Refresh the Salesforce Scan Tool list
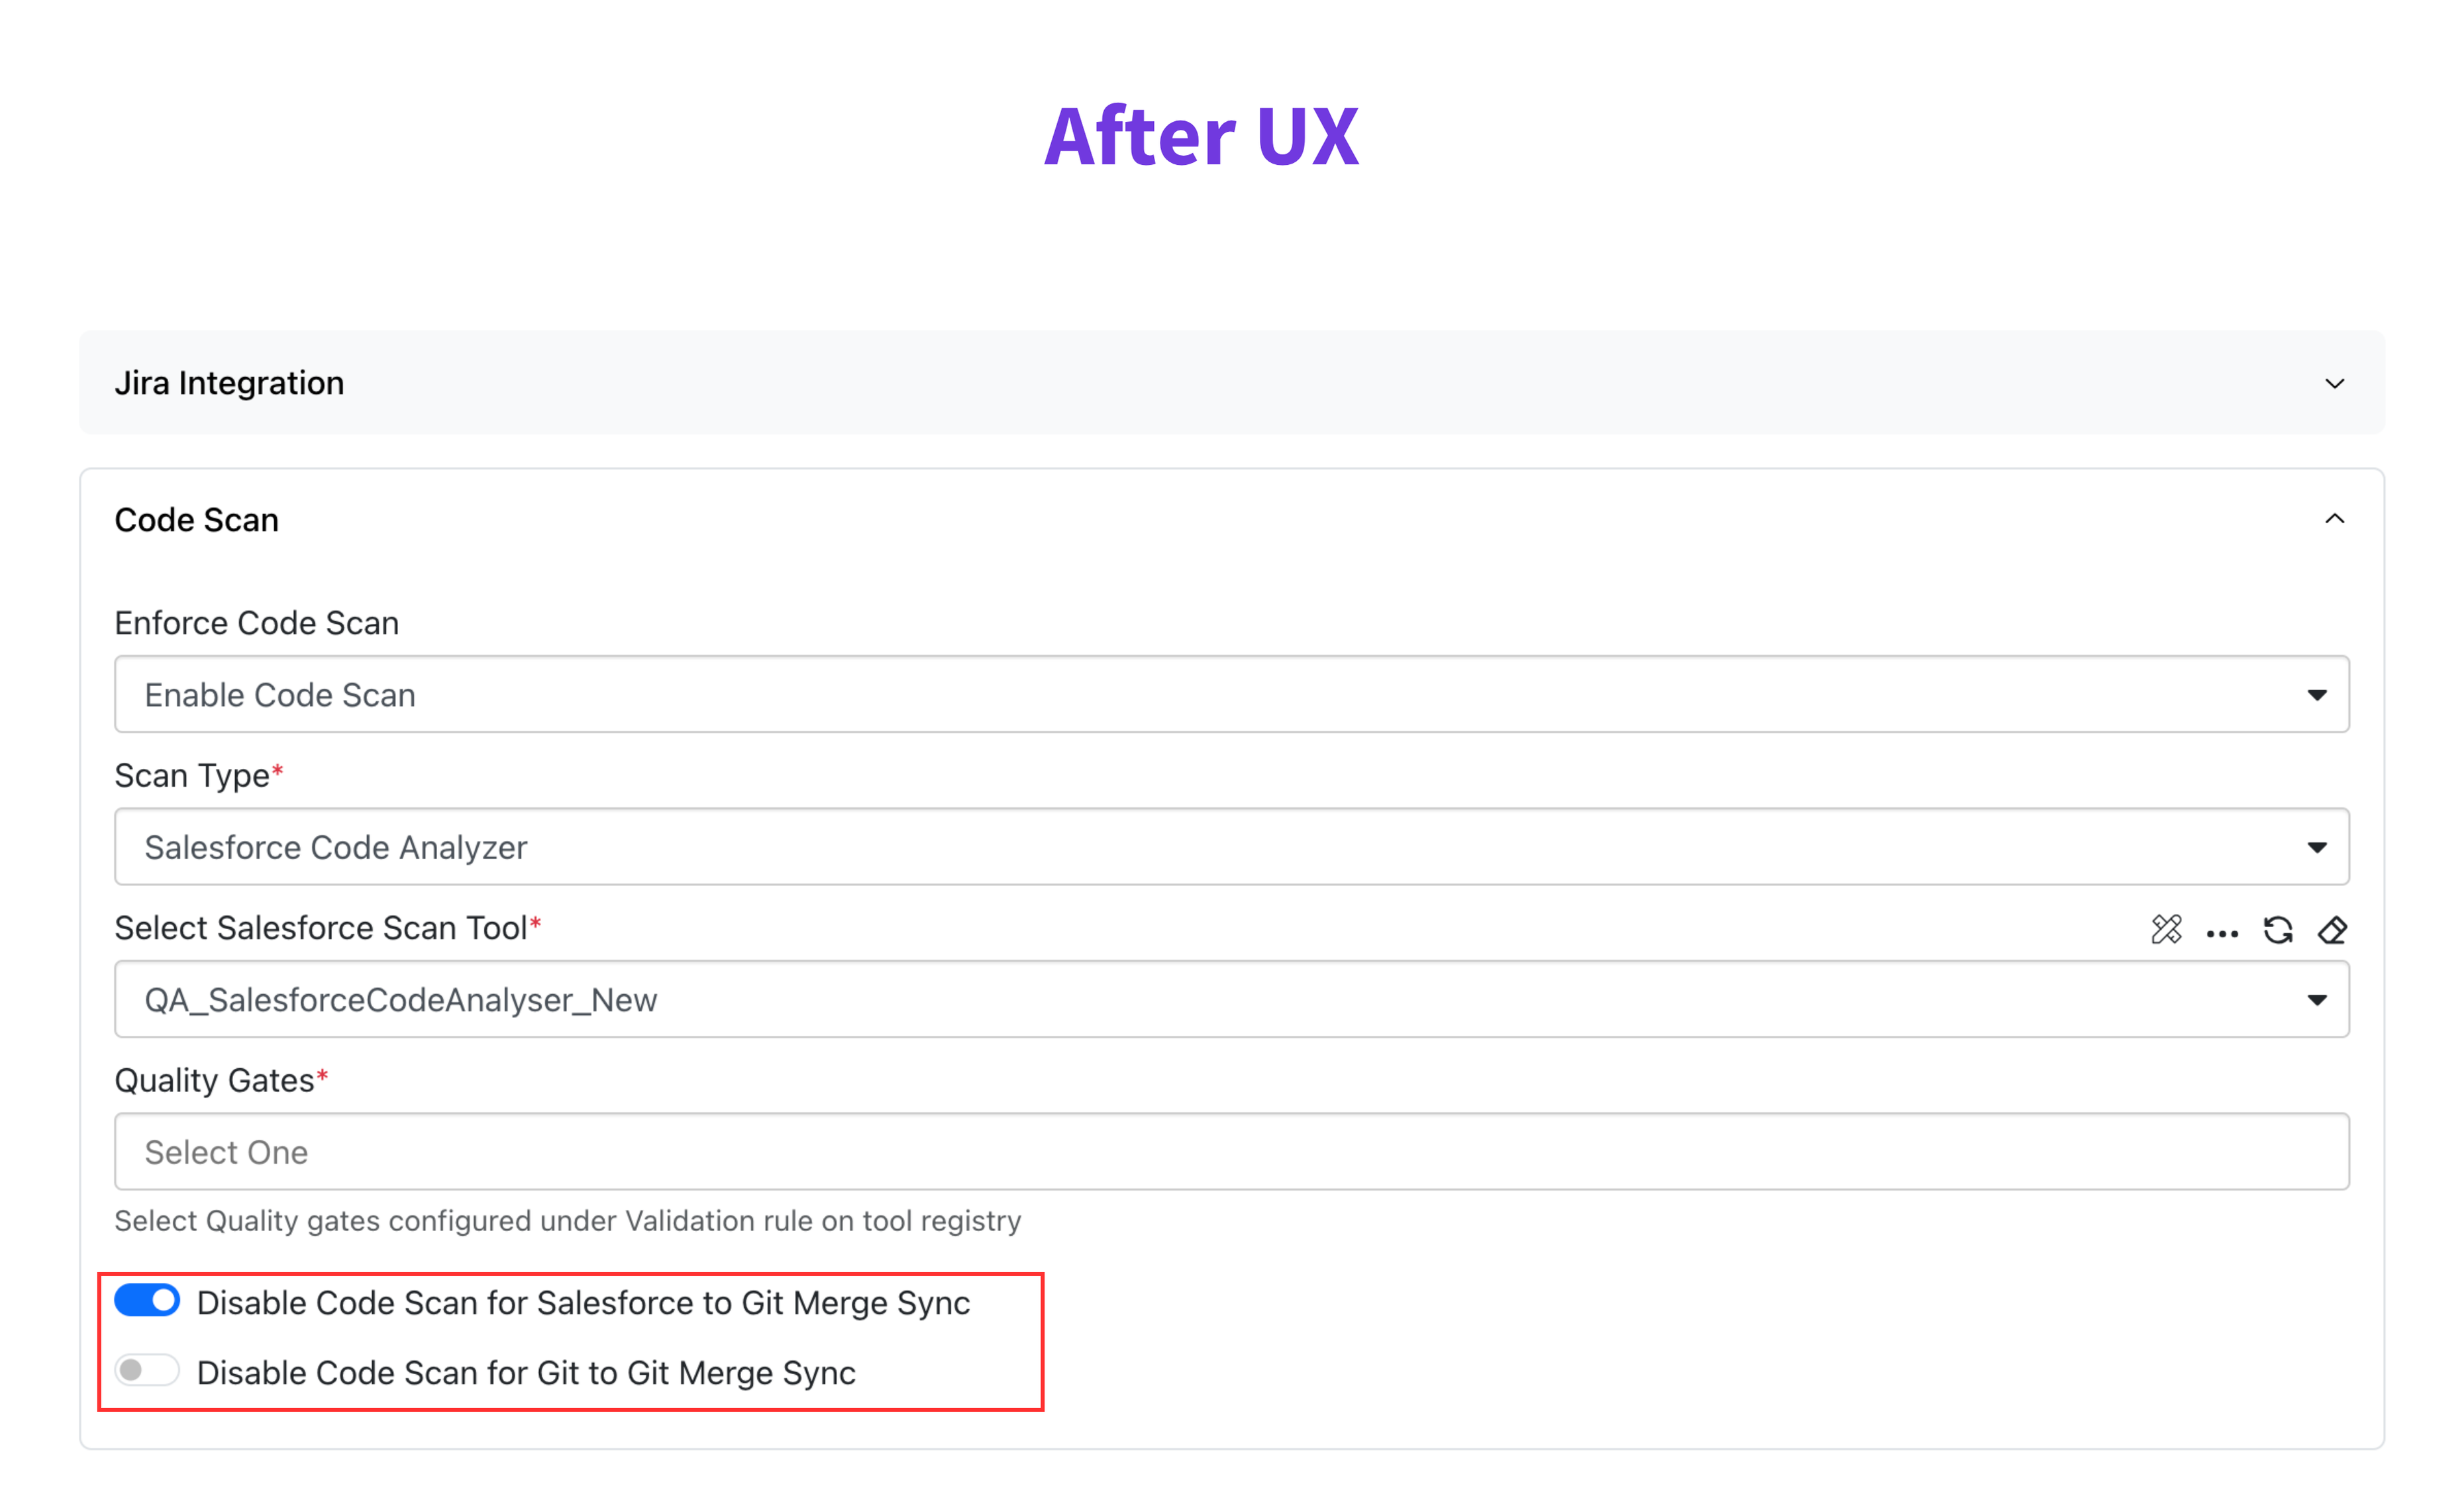 [2278, 930]
